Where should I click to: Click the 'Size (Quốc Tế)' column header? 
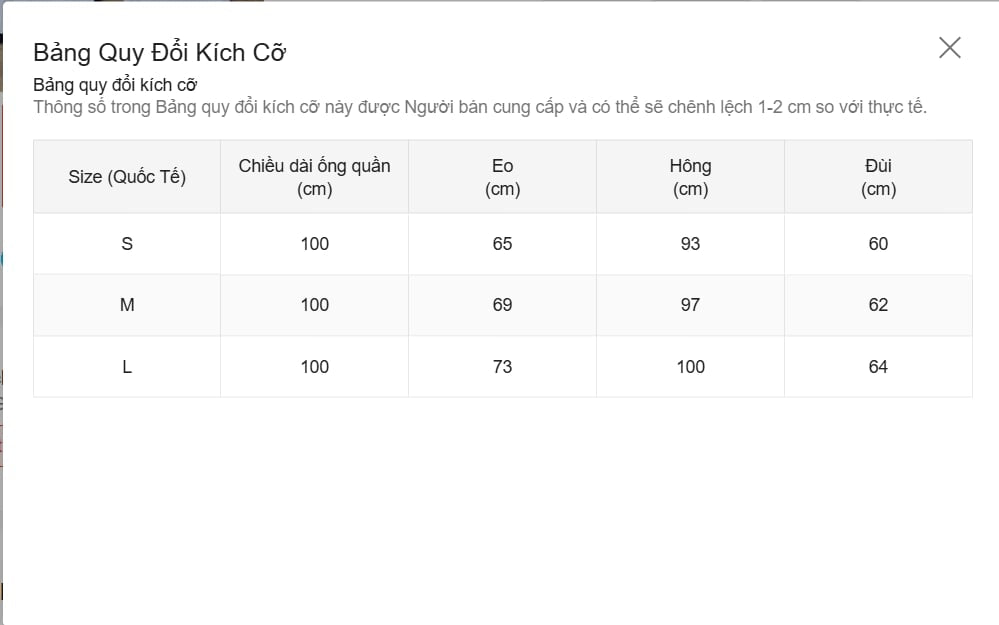tap(127, 177)
